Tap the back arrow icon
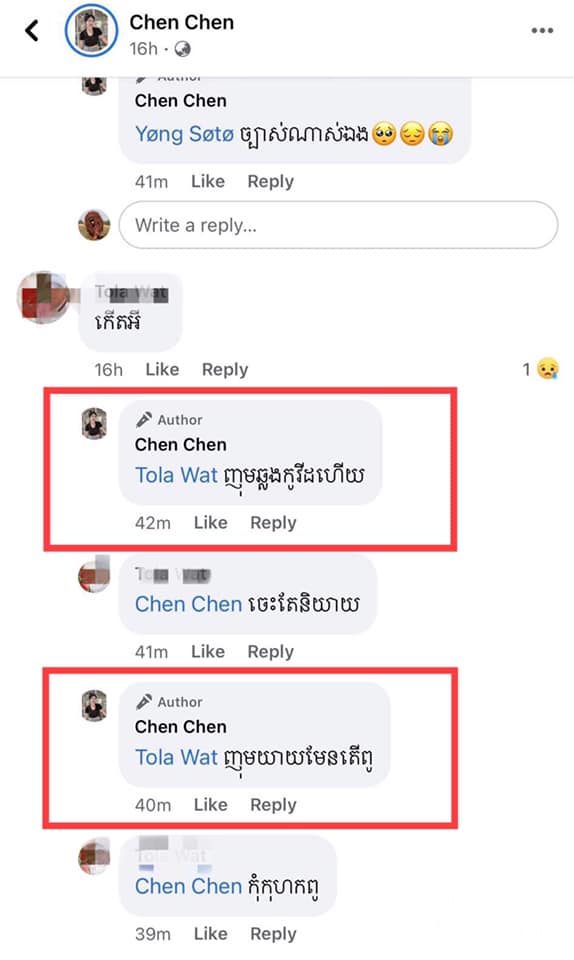 pos(32,30)
